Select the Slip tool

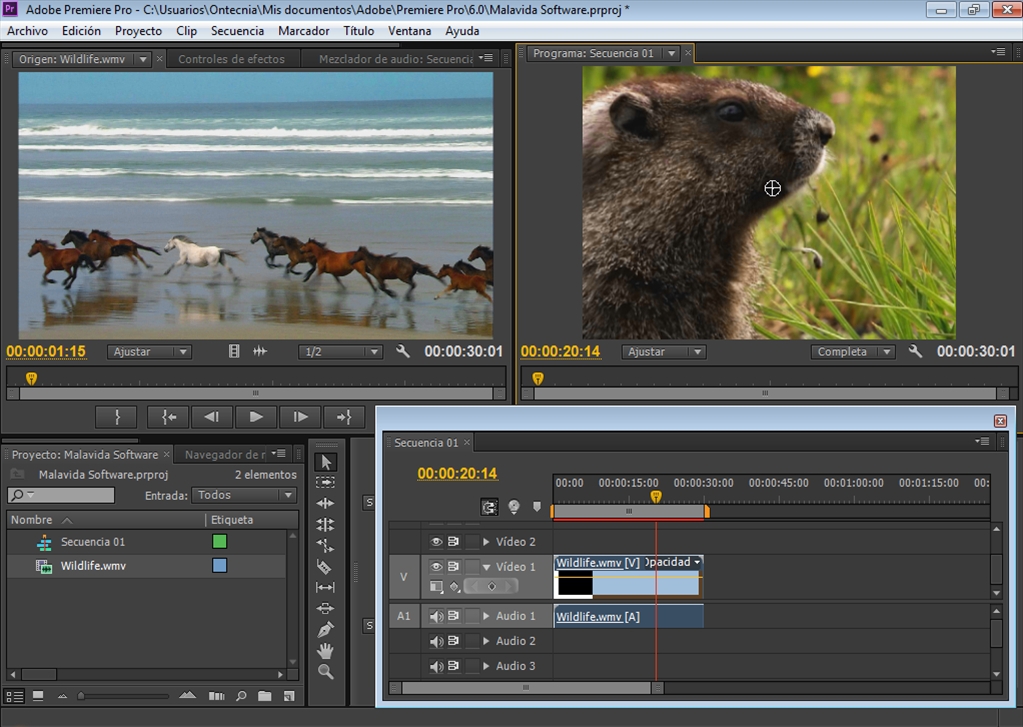[x=326, y=587]
